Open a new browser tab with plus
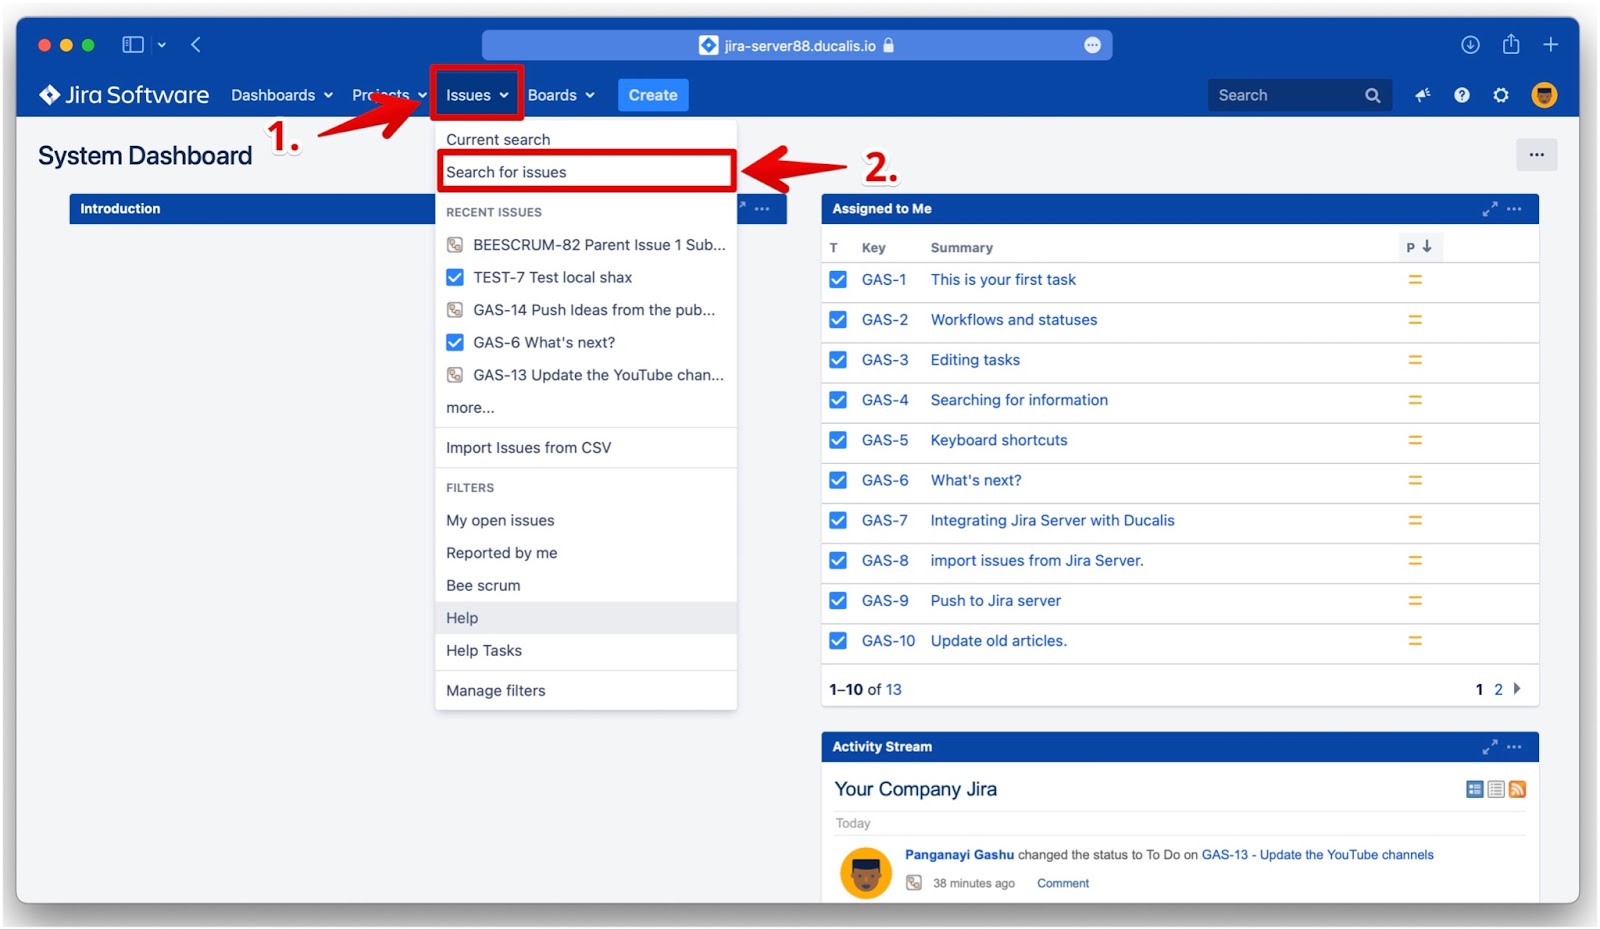 click(x=1550, y=45)
